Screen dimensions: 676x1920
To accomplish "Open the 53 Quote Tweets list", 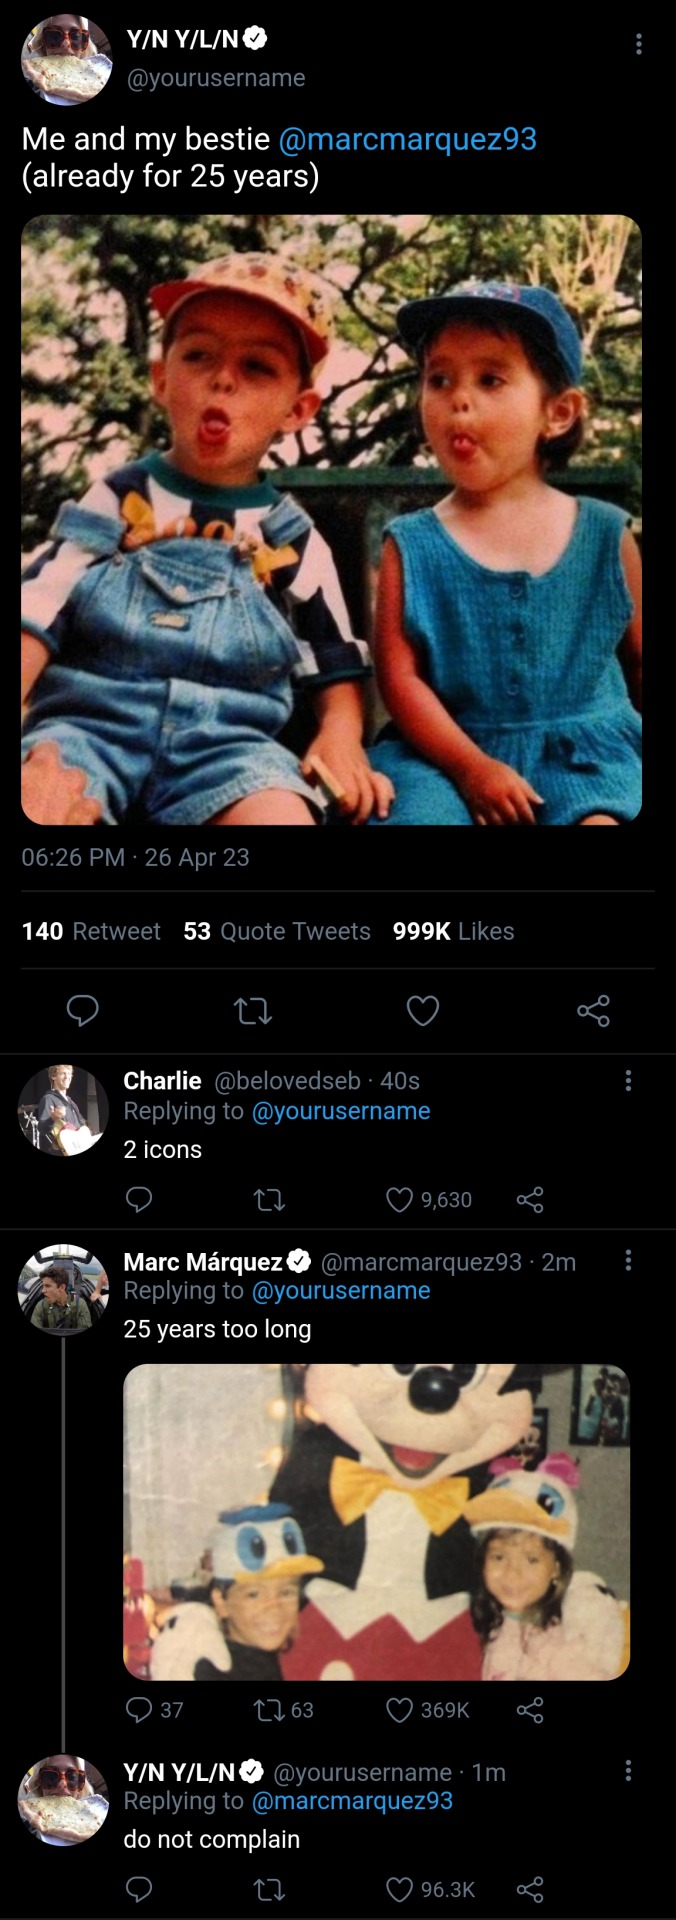I will coord(276,931).
